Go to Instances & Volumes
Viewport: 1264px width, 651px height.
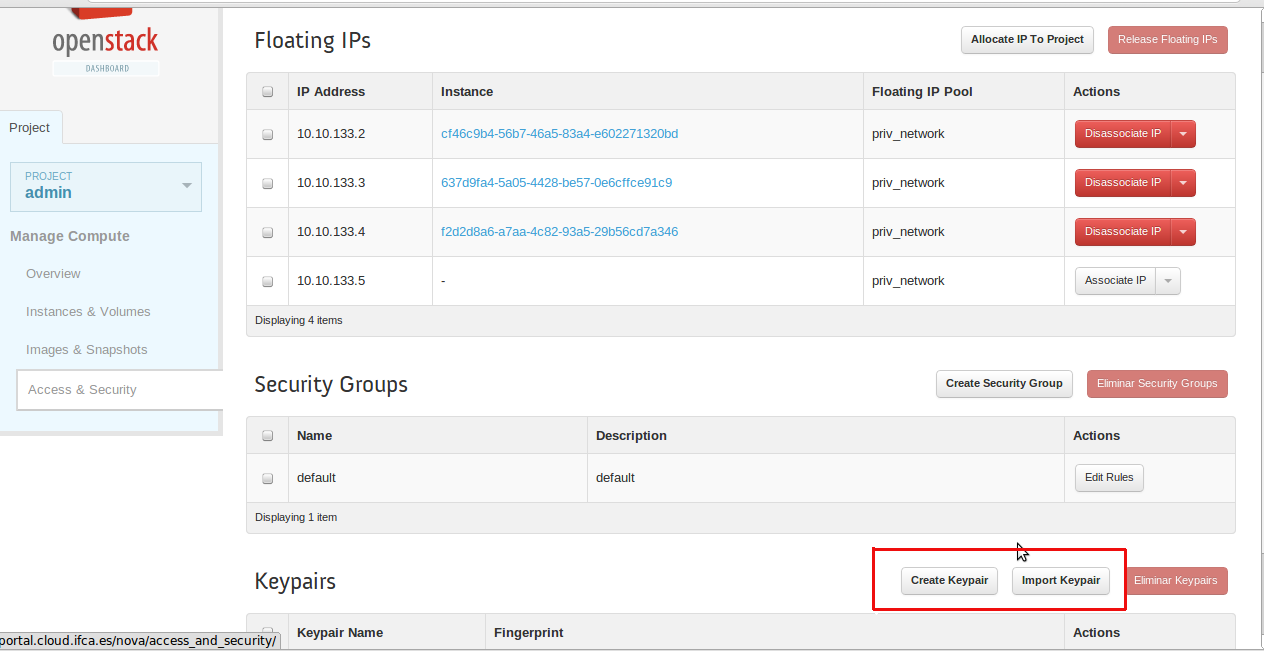(88, 312)
